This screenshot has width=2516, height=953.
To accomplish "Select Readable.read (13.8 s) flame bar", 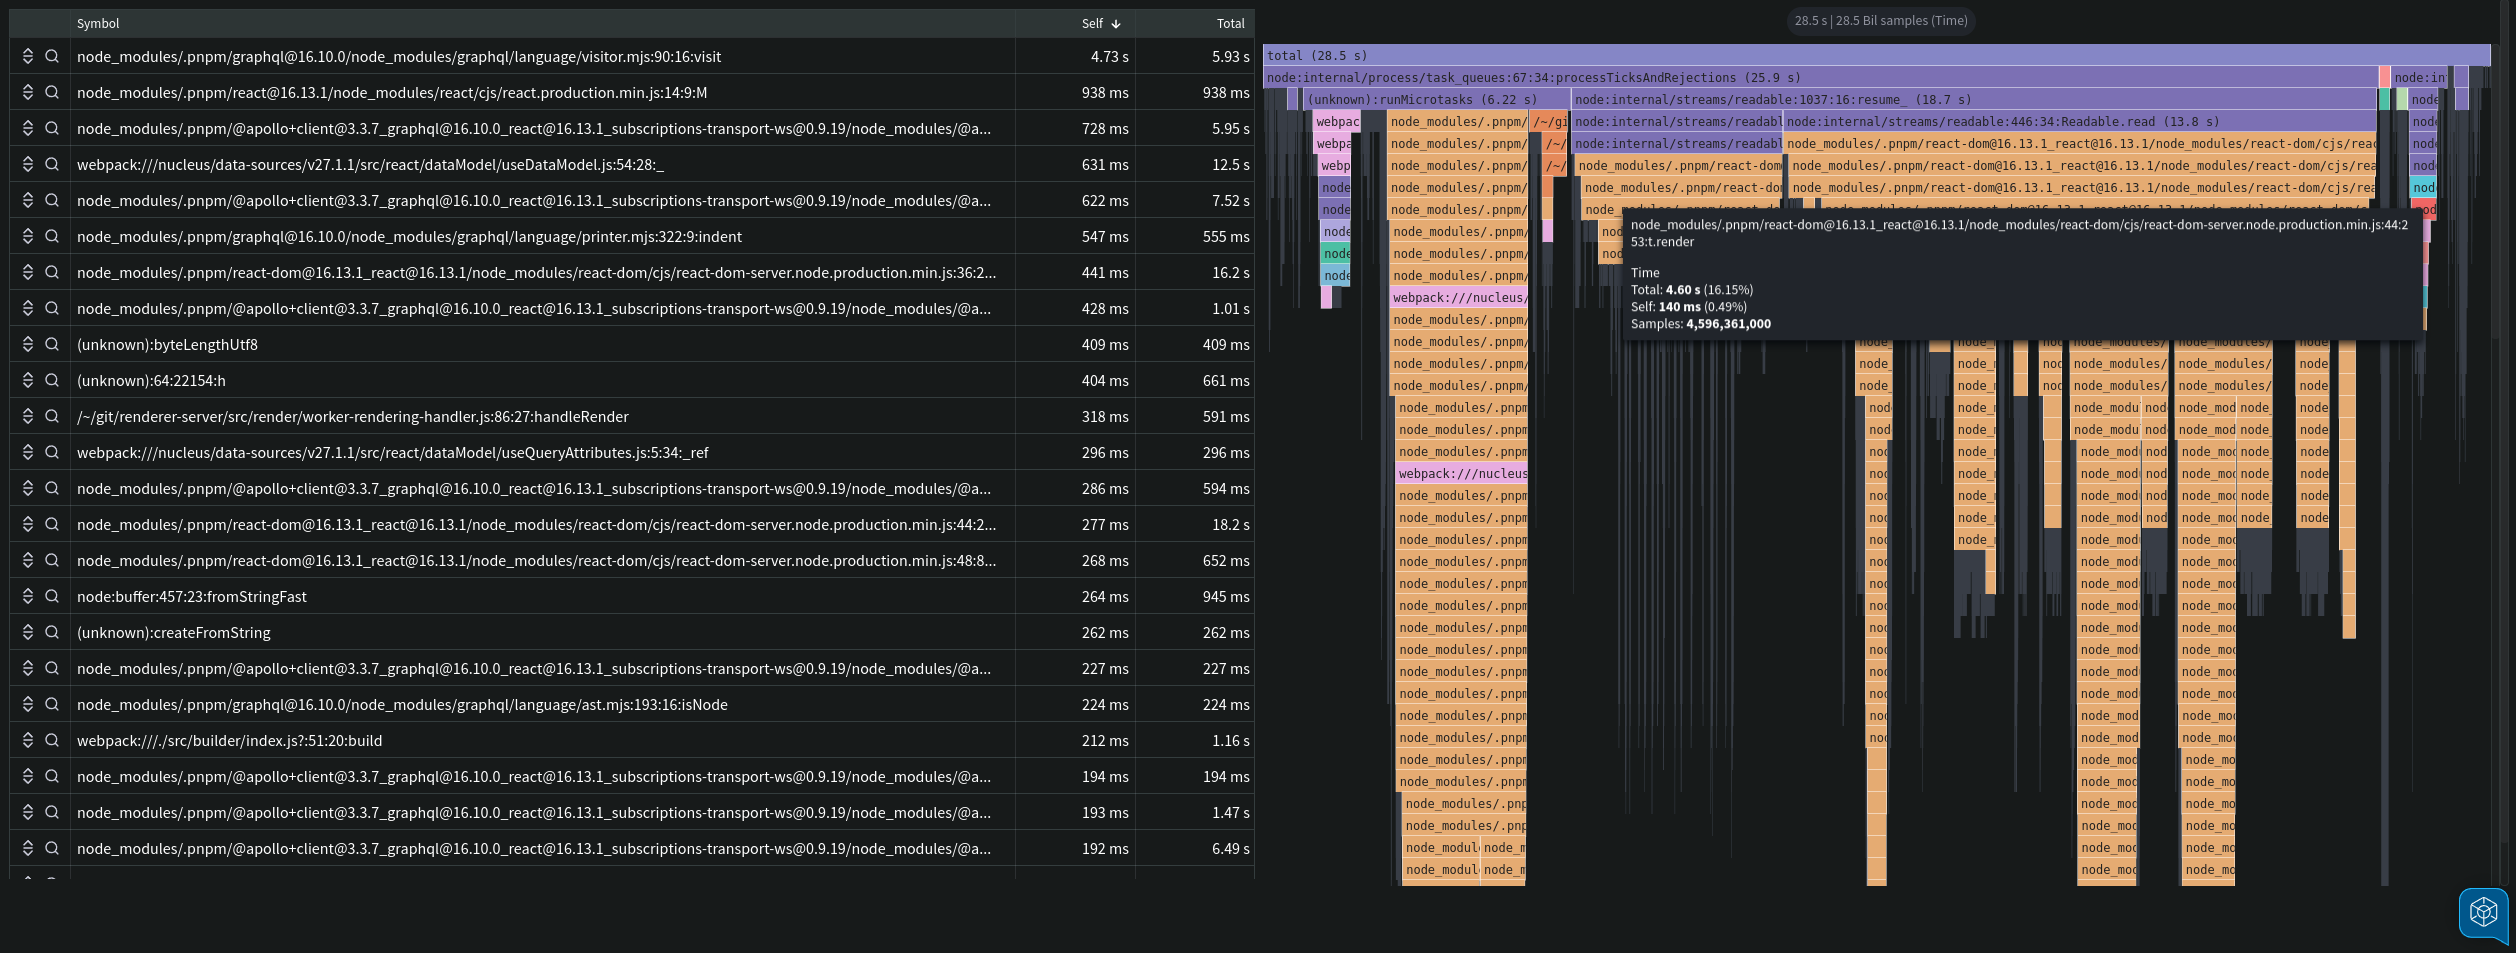I will click(x=2080, y=121).
